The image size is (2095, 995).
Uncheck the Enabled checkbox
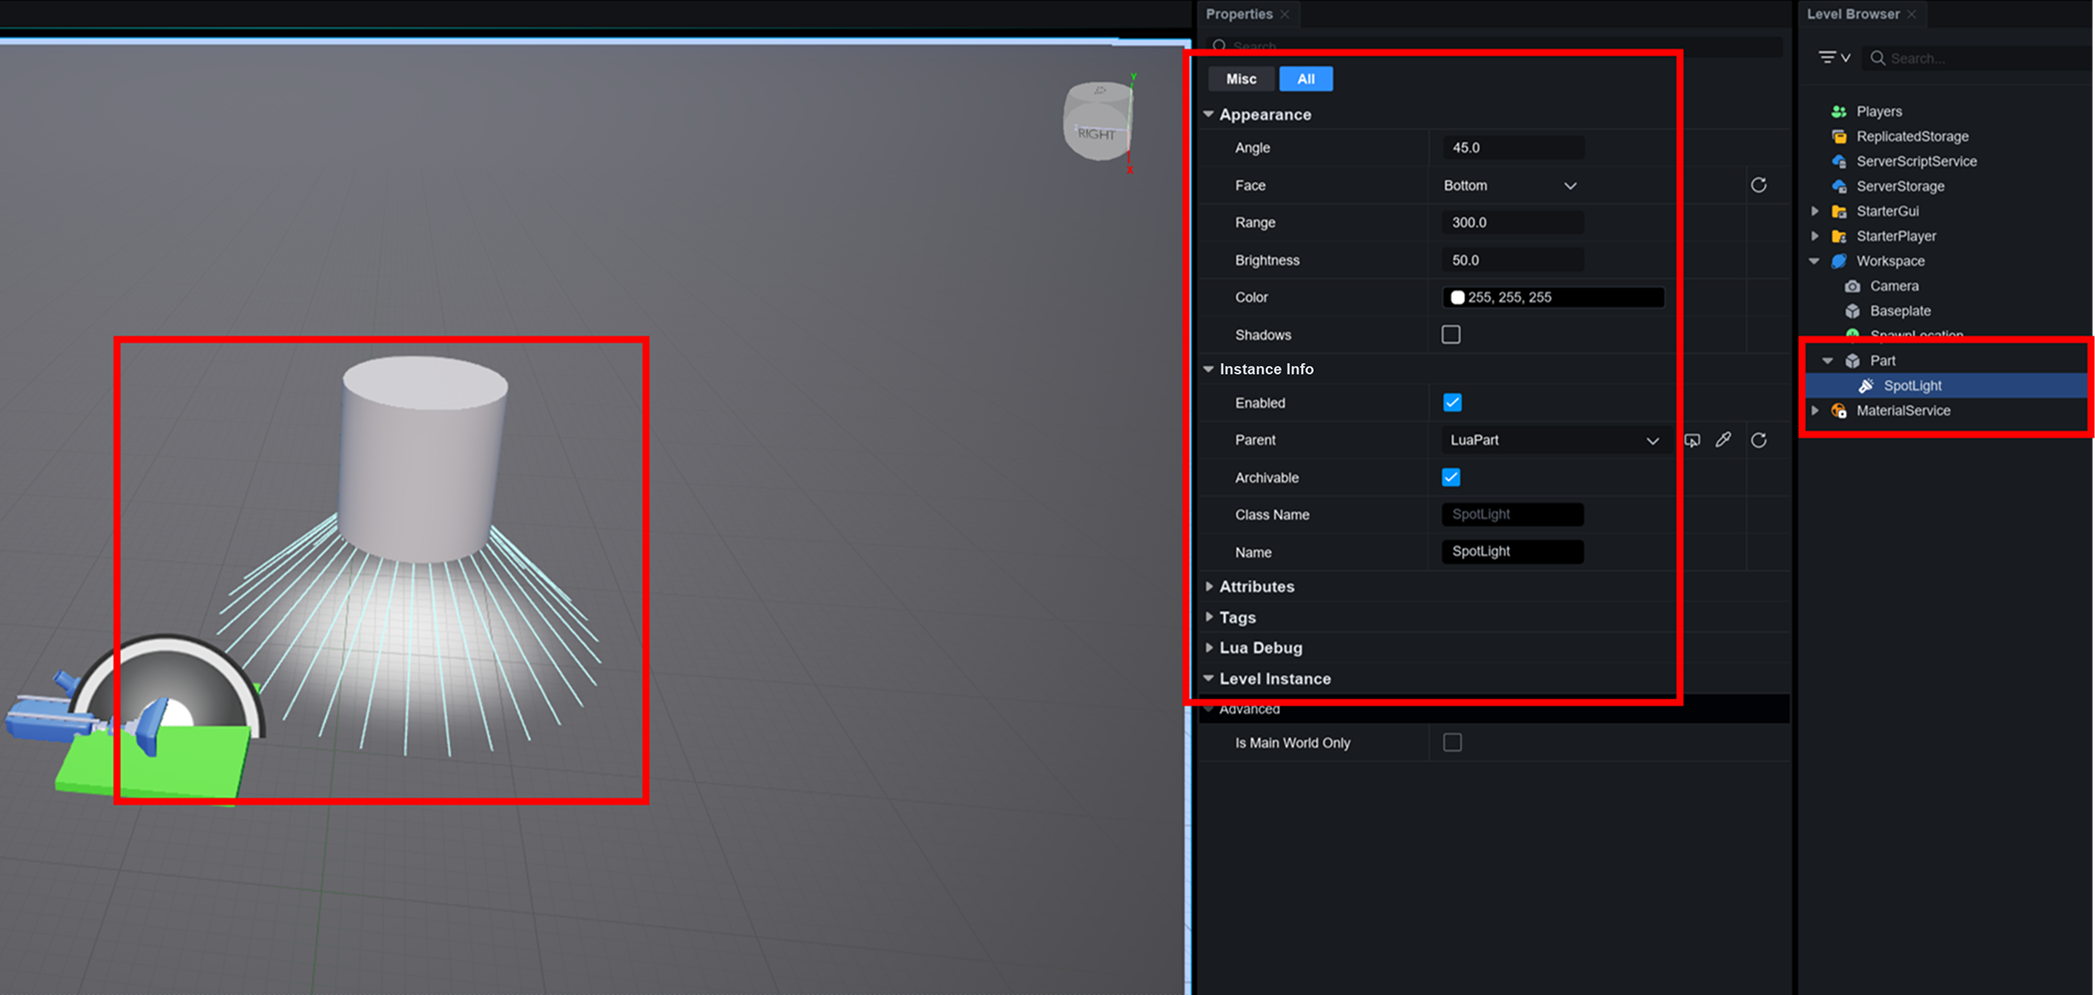coord(1452,403)
